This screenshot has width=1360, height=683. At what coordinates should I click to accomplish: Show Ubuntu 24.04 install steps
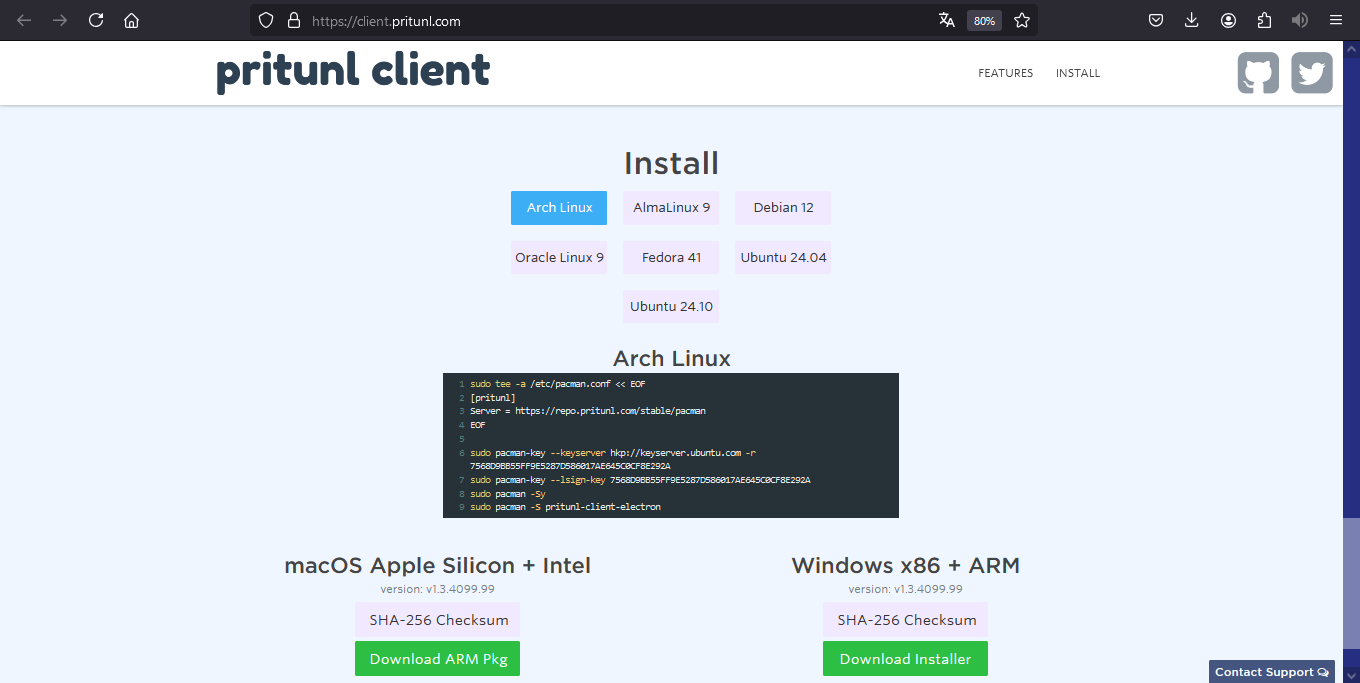click(x=783, y=257)
